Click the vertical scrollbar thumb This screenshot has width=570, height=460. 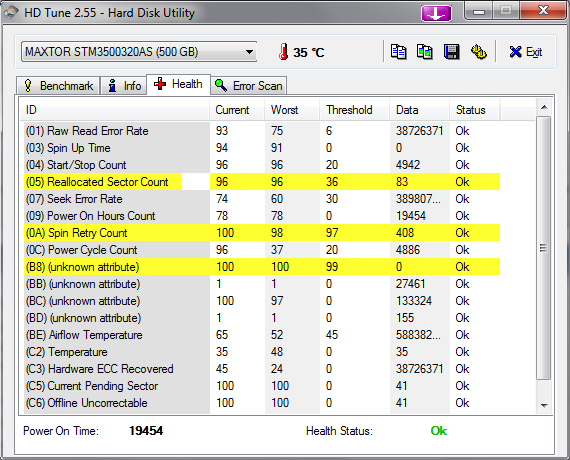pos(544,248)
